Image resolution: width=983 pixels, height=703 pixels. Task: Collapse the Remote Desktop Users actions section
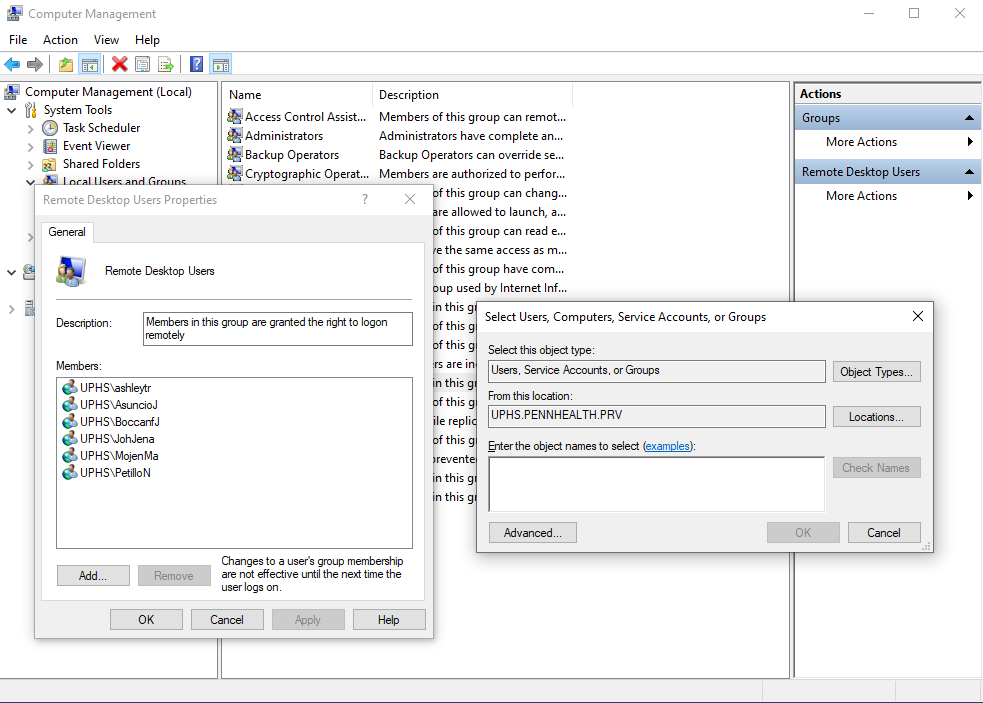click(x=969, y=172)
